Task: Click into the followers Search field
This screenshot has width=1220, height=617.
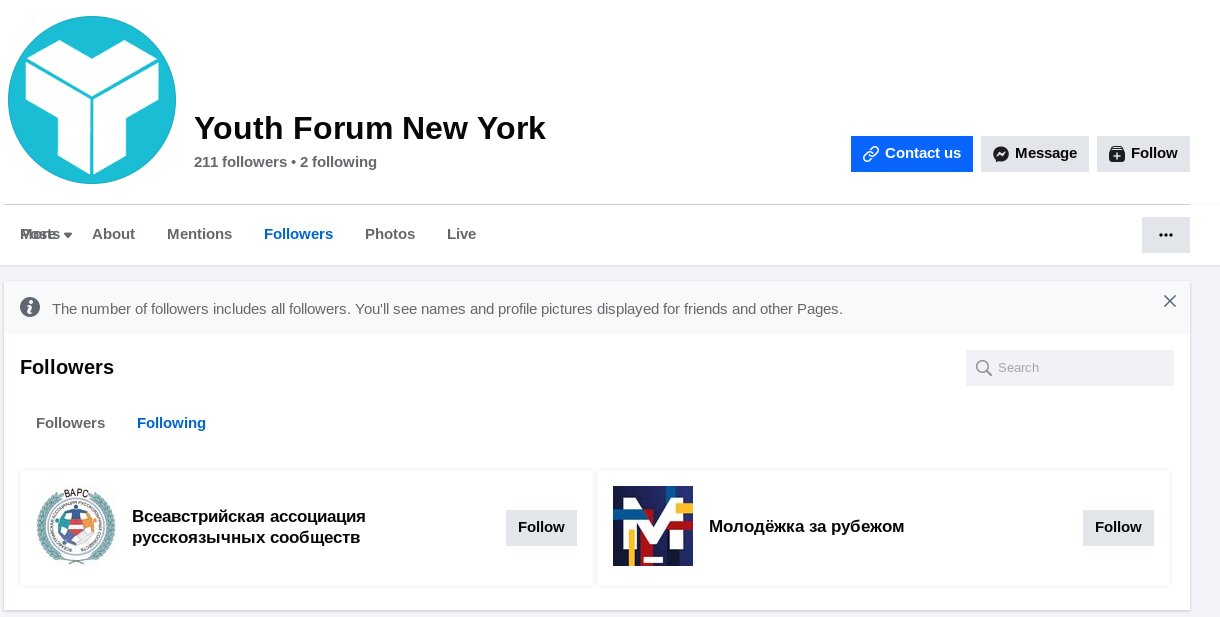Action: [x=1070, y=368]
